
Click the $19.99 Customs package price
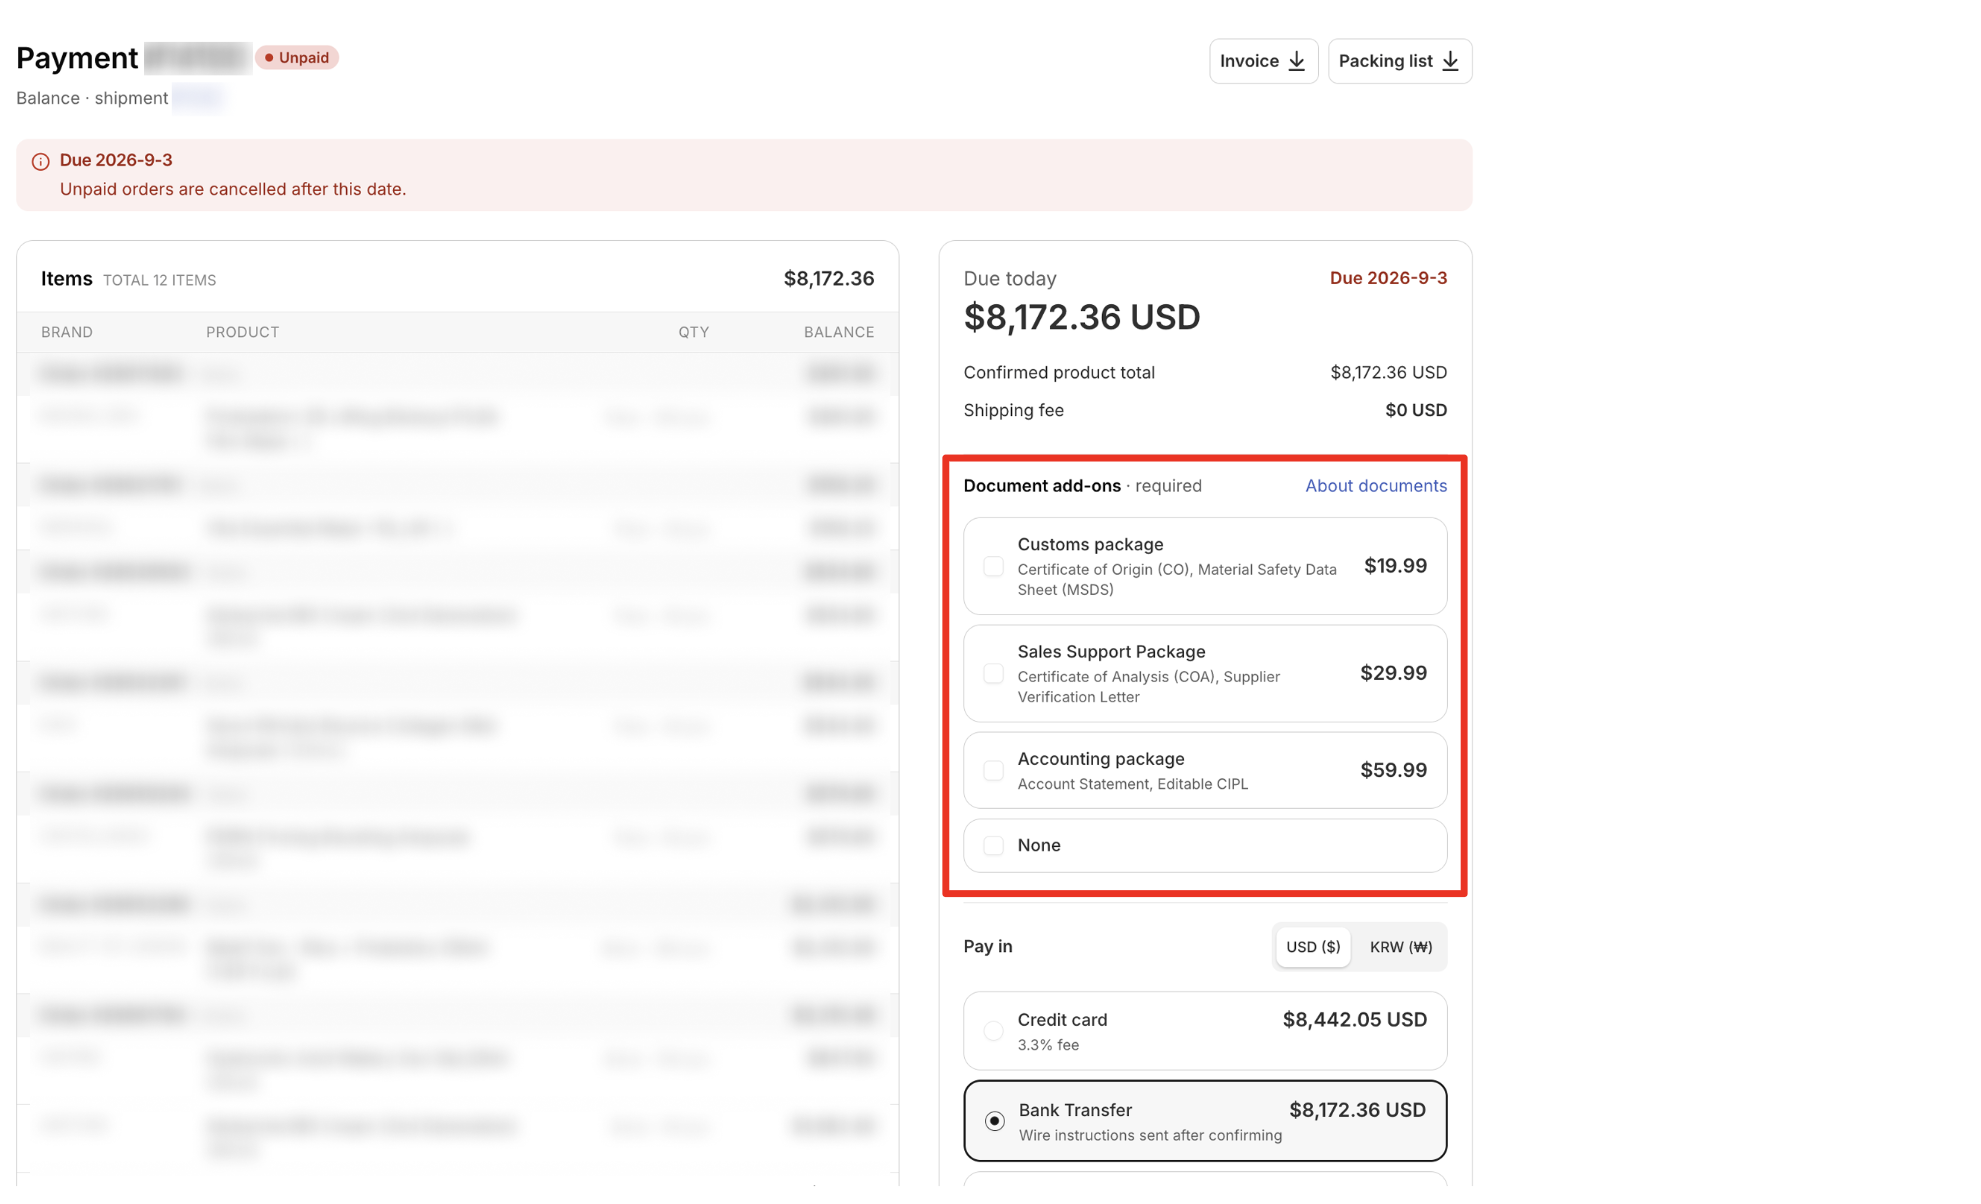[x=1395, y=566]
